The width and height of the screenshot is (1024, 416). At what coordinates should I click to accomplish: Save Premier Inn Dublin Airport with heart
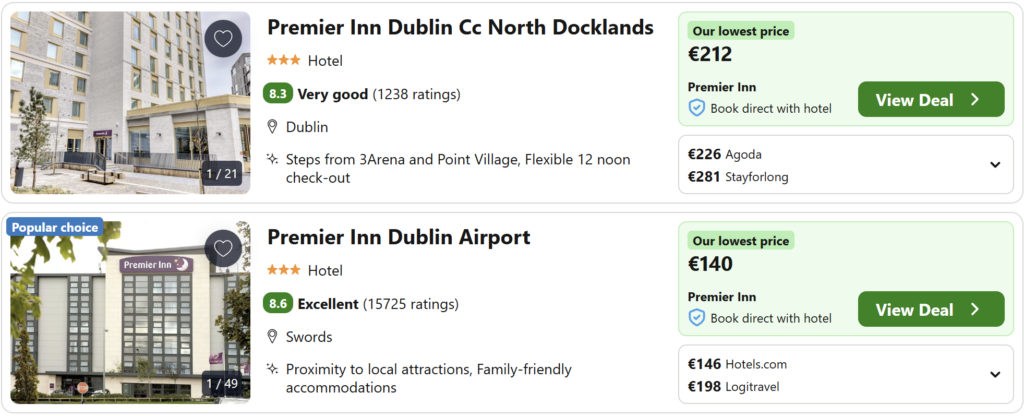[223, 248]
